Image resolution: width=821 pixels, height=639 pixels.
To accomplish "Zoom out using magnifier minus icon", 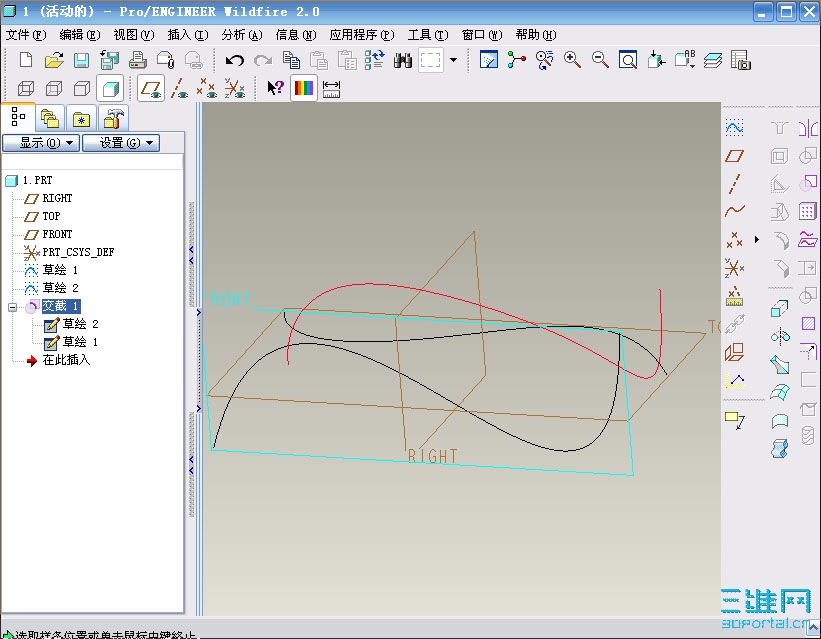I will tap(600, 60).
